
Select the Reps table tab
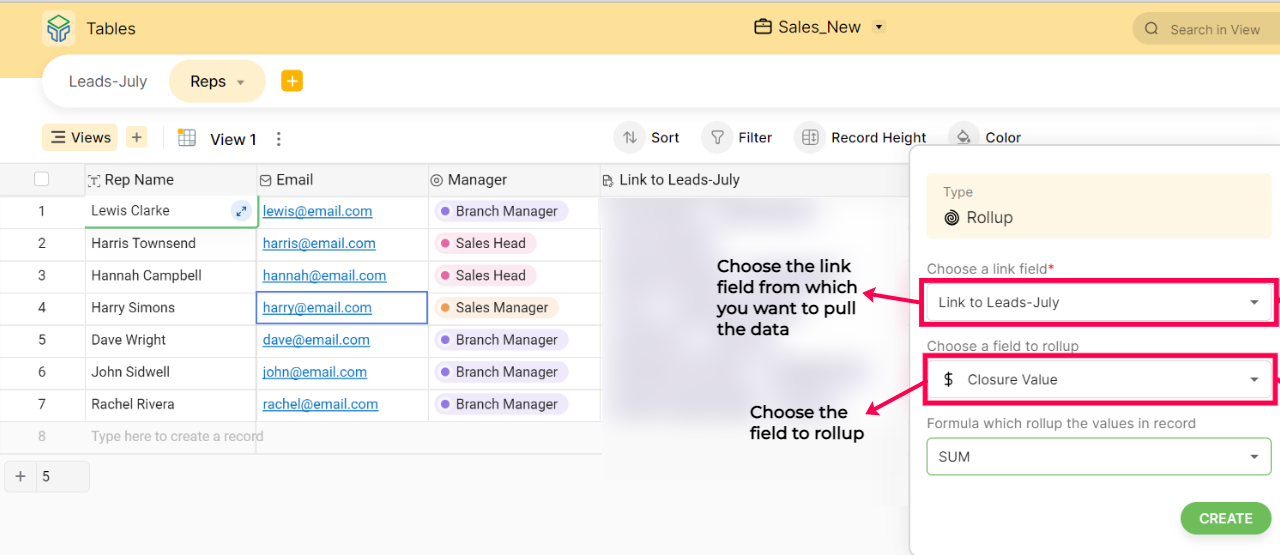click(217, 82)
